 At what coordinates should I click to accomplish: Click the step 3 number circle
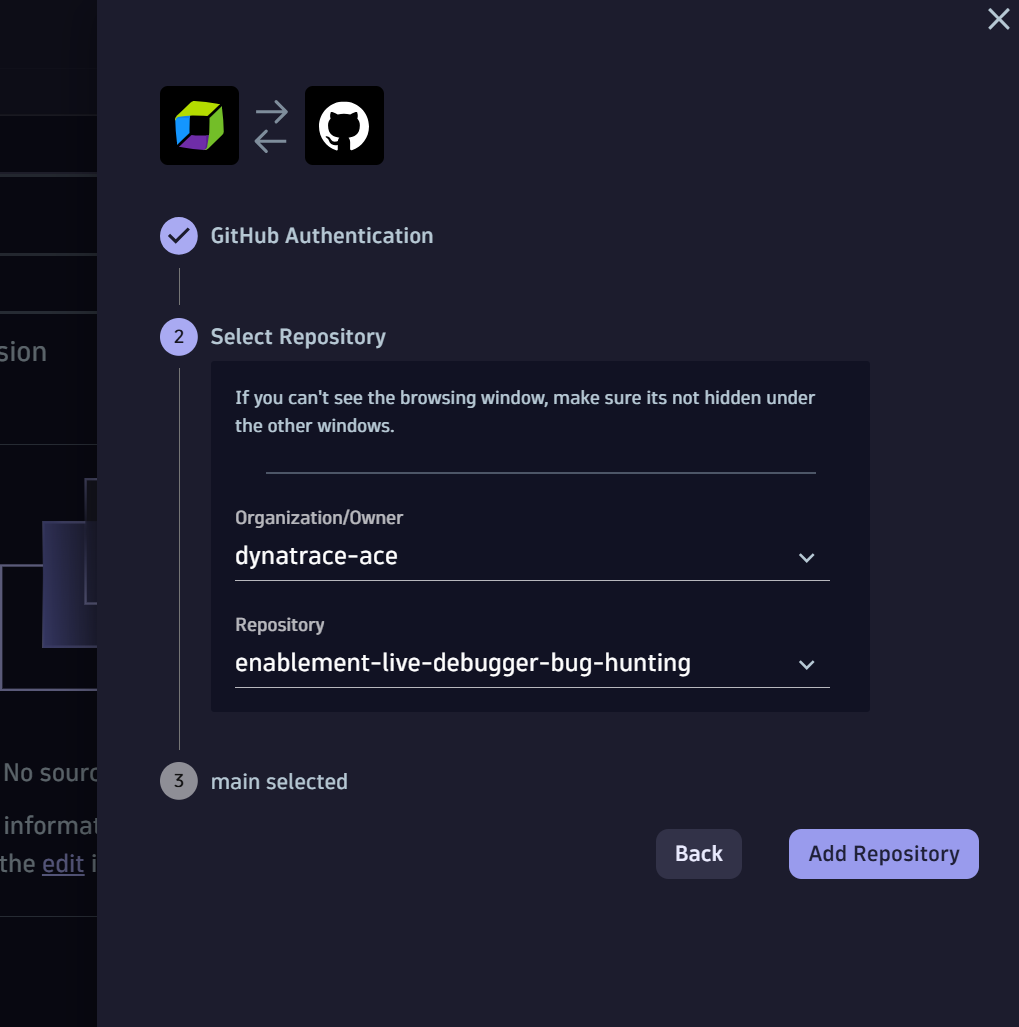point(179,781)
